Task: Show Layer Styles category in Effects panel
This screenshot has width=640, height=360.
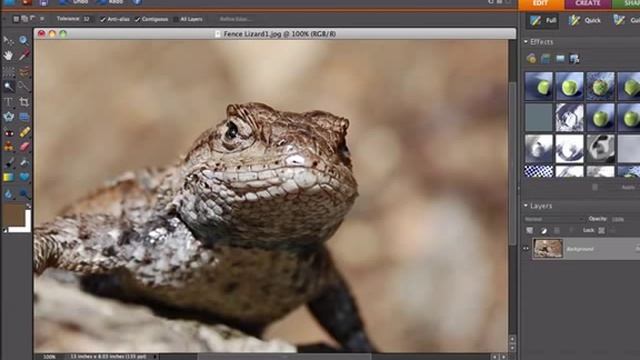Action: (546, 58)
